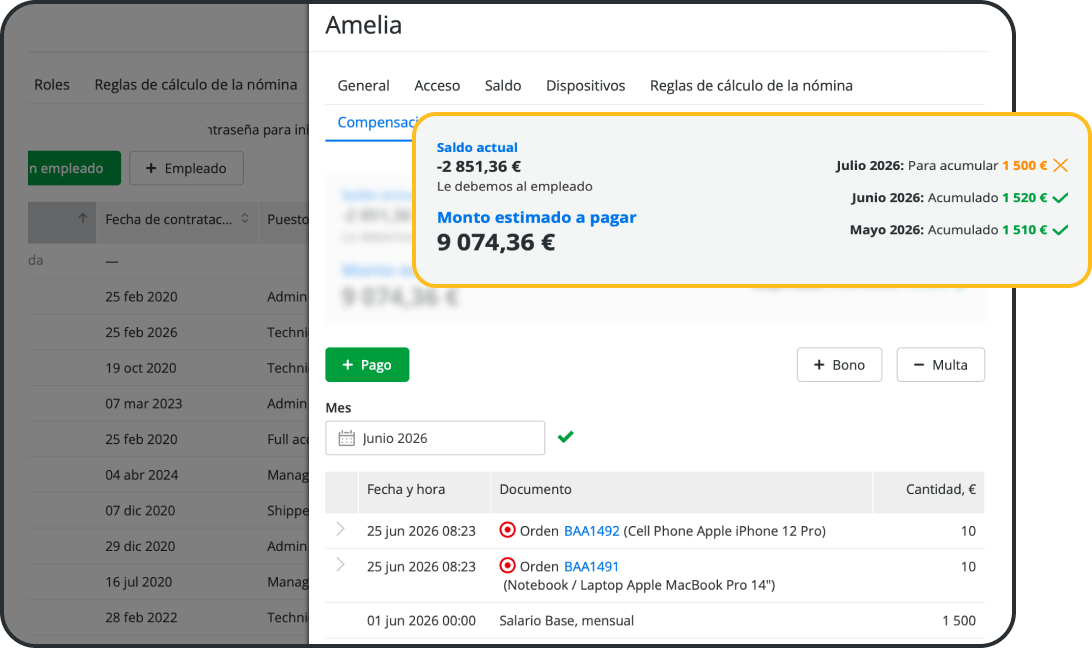Select the Salario Base, mensual row

click(x=655, y=620)
